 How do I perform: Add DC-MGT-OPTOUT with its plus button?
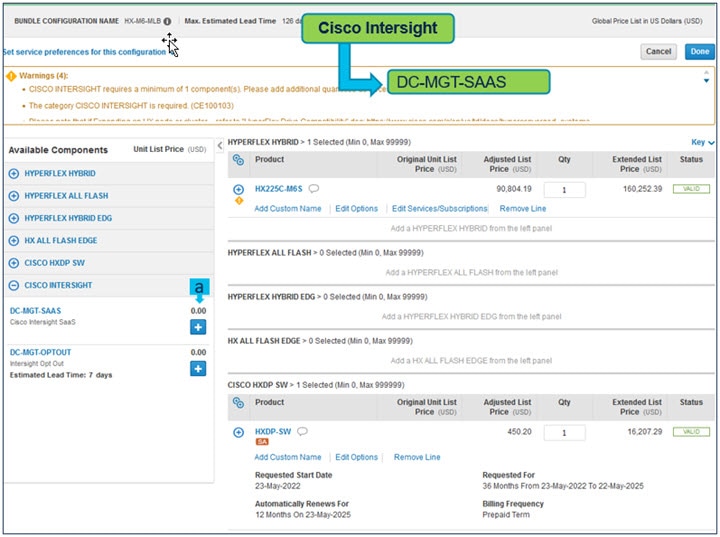[198, 368]
